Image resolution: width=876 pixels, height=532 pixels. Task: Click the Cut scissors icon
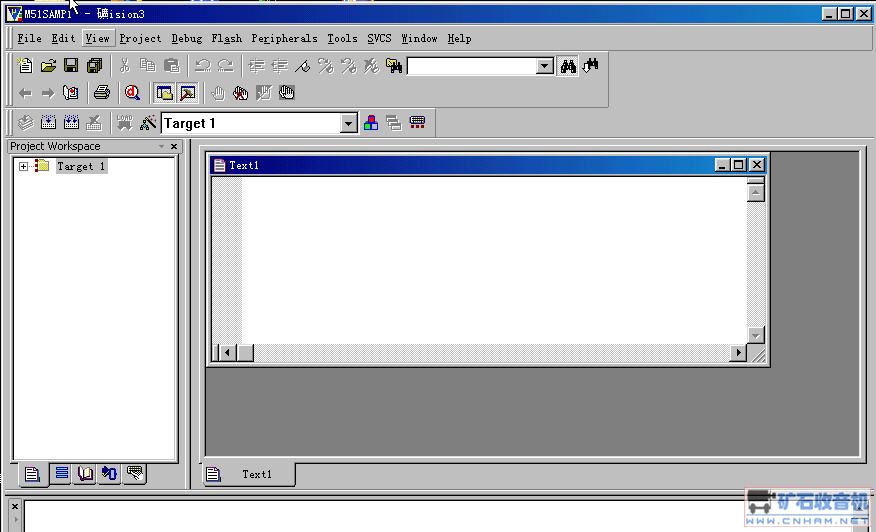click(x=125, y=65)
